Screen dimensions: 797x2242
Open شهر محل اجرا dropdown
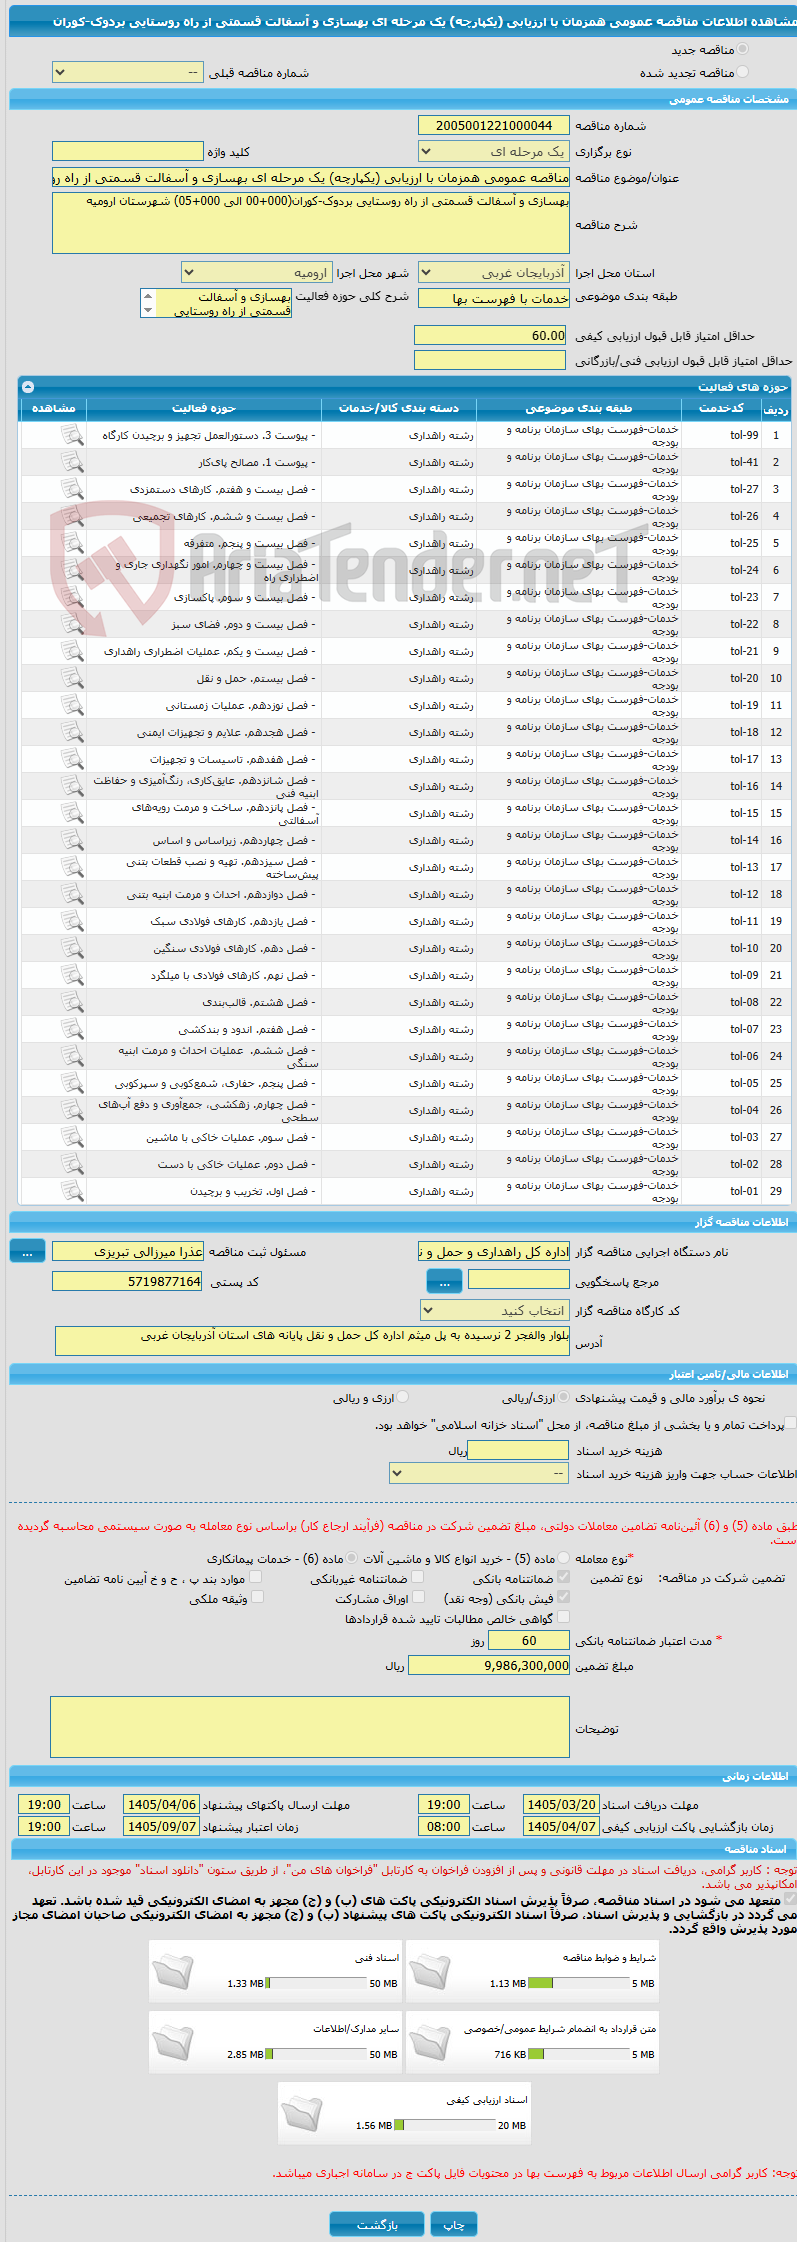coord(257,272)
